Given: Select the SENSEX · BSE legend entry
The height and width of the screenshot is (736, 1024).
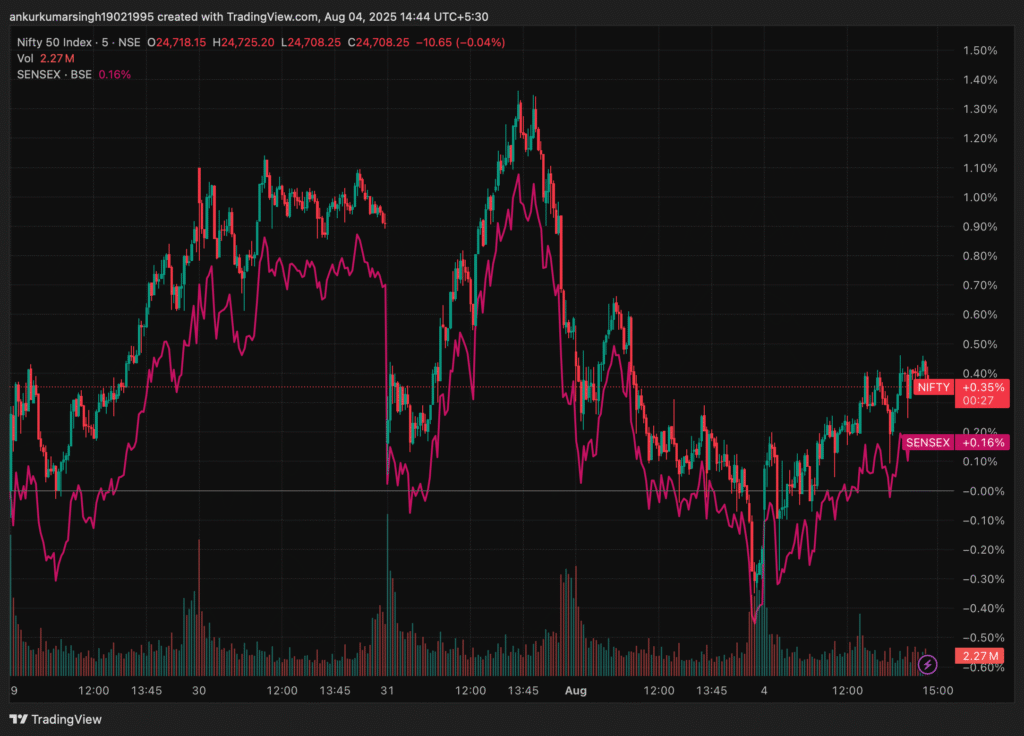Looking at the screenshot, I should click(55, 74).
